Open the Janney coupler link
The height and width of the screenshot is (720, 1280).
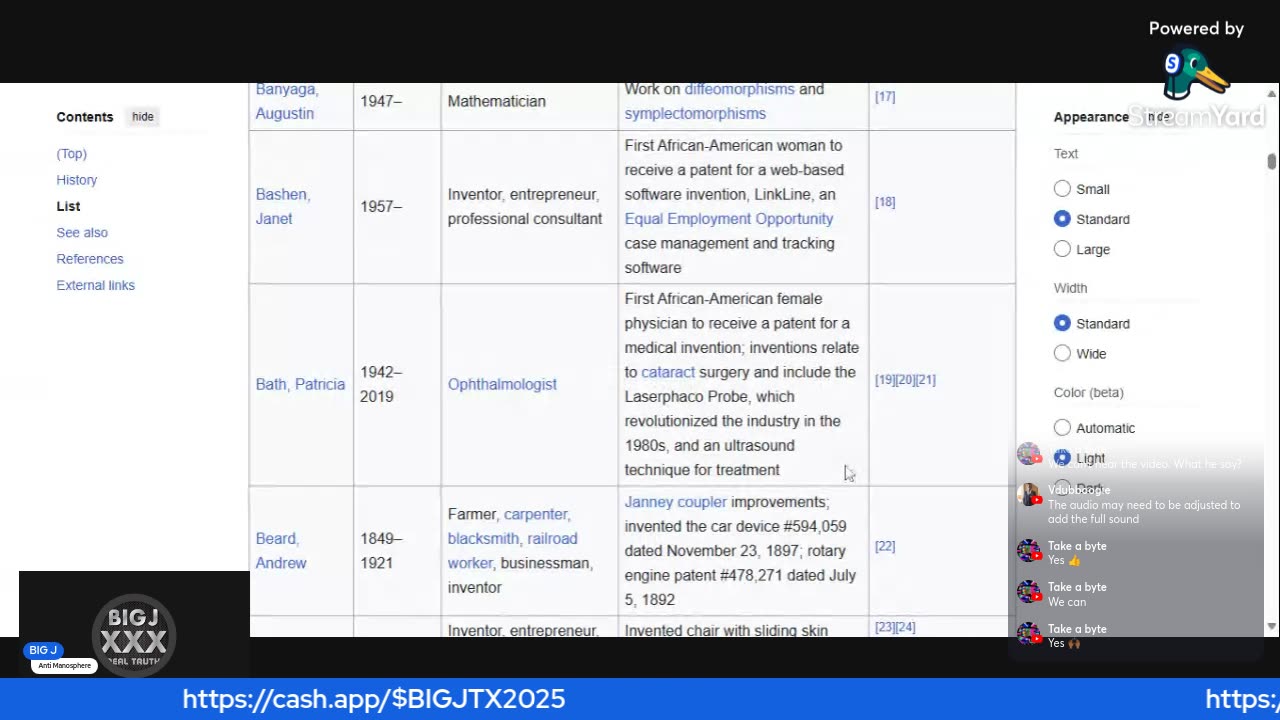pyautogui.click(x=676, y=502)
